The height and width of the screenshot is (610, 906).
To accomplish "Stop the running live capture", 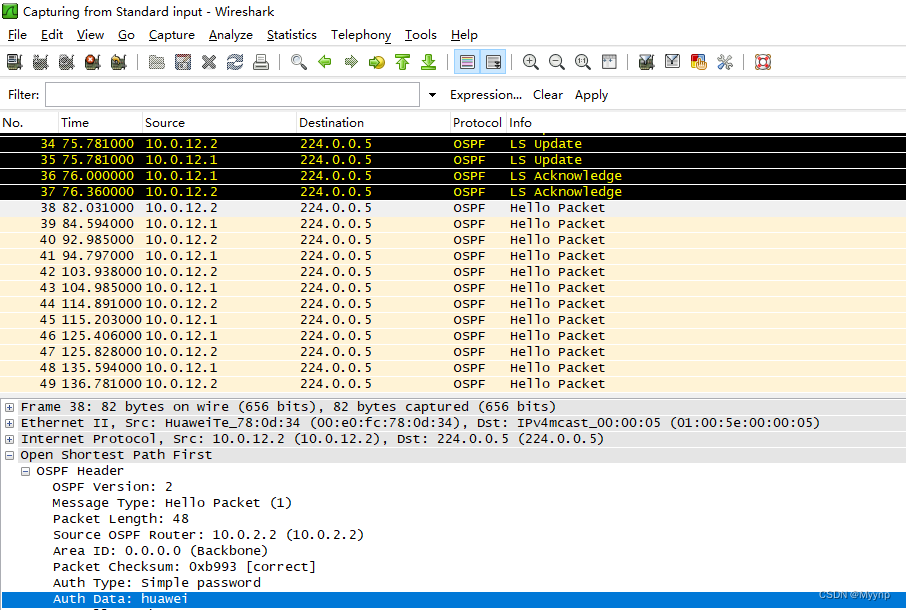I will click(92, 62).
